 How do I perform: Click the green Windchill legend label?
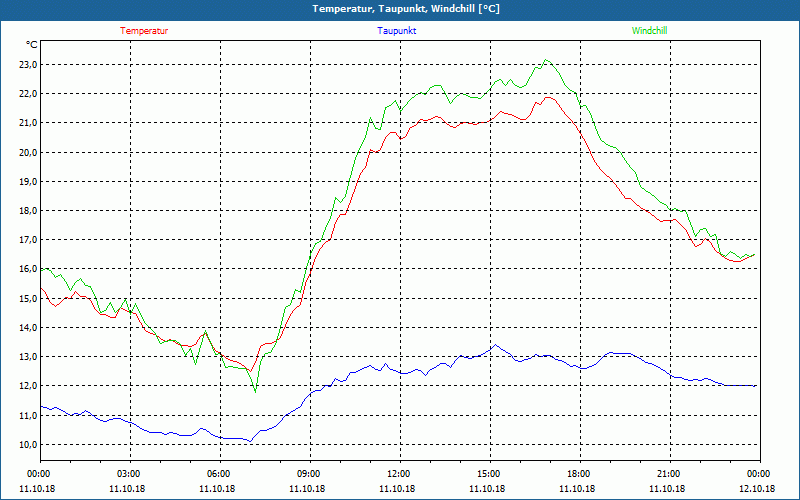pyautogui.click(x=649, y=31)
